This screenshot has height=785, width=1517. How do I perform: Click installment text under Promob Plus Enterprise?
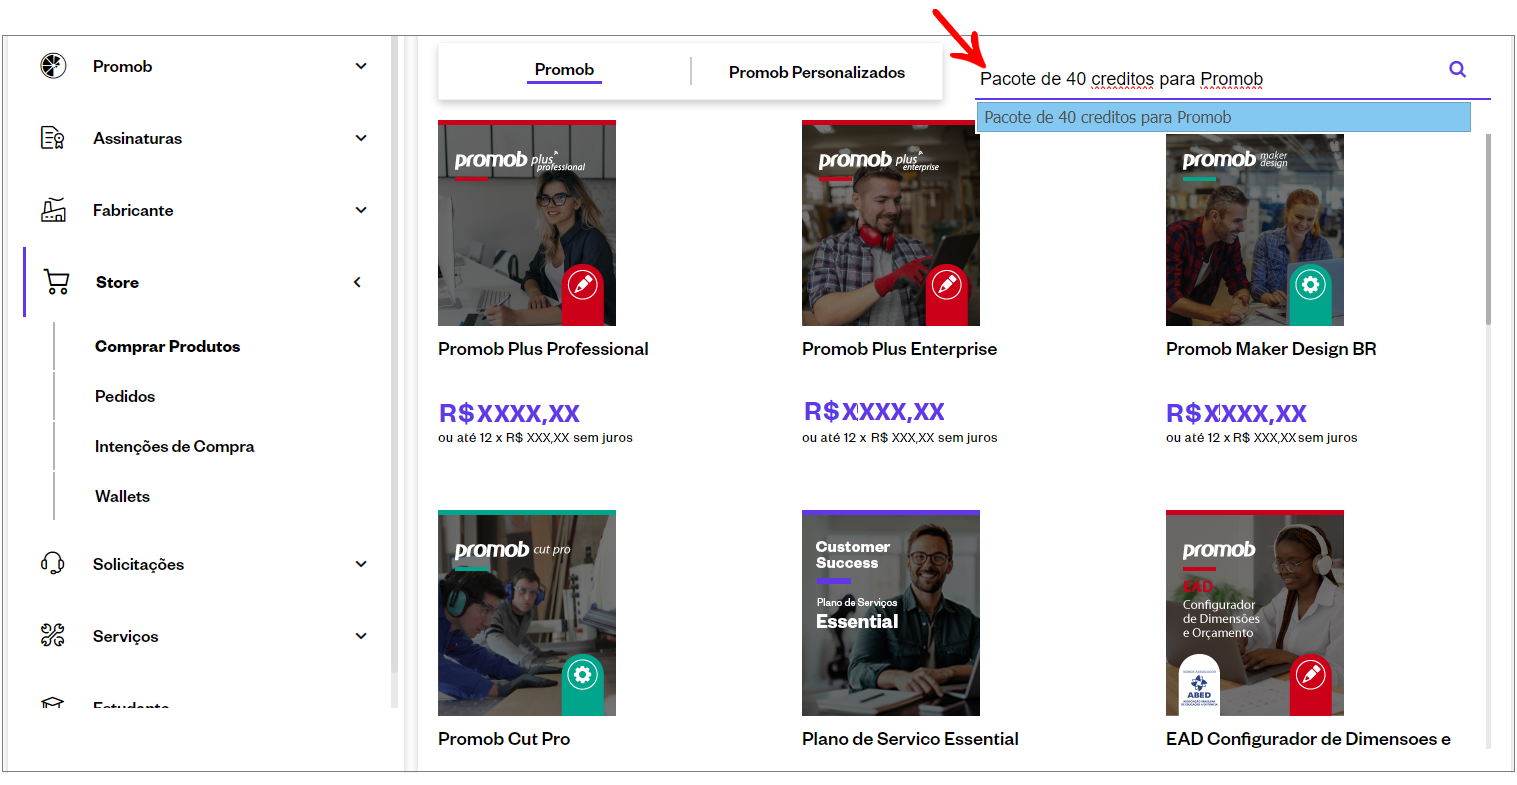[x=900, y=438]
